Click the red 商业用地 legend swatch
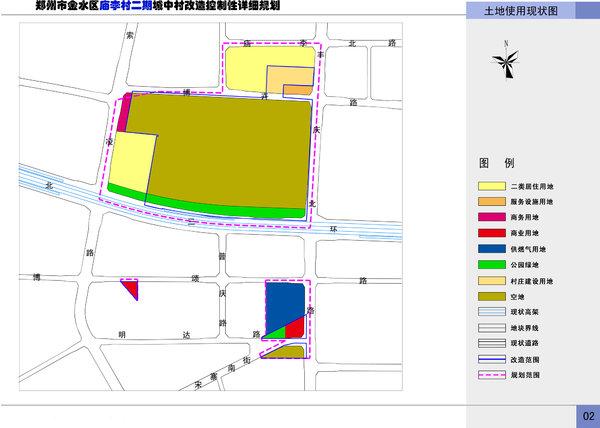Screen dimensions: 600x428 [x=492, y=233]
